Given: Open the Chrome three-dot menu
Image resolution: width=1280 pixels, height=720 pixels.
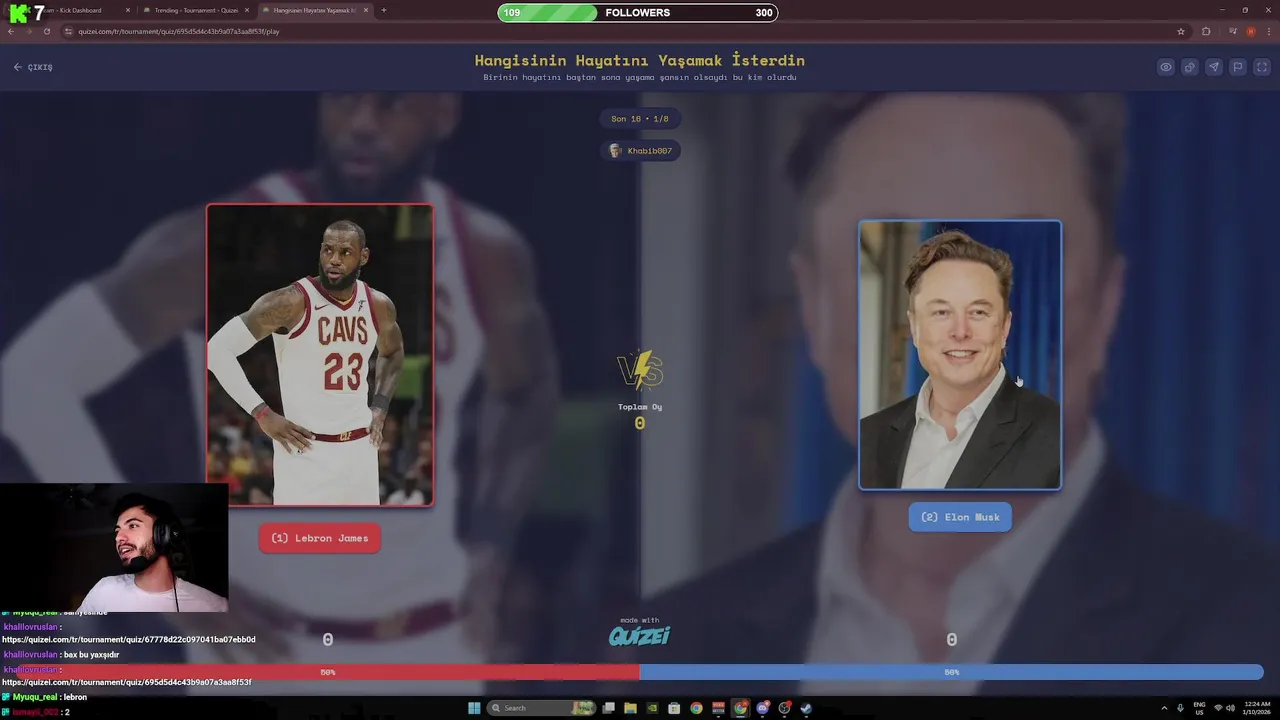Looking at the screenshot, I should (1270, 31).
